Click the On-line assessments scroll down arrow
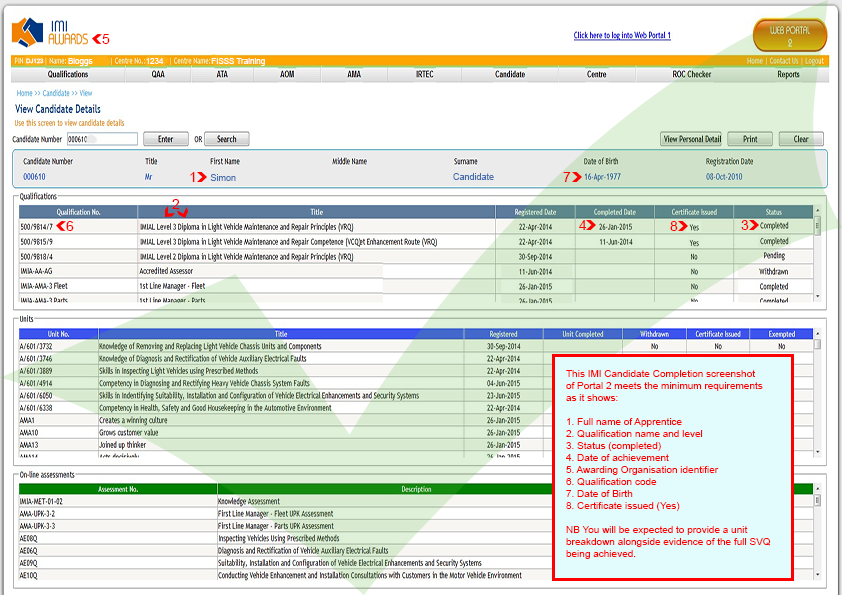This screenshot has height=595, width=842. coord(818,575)
